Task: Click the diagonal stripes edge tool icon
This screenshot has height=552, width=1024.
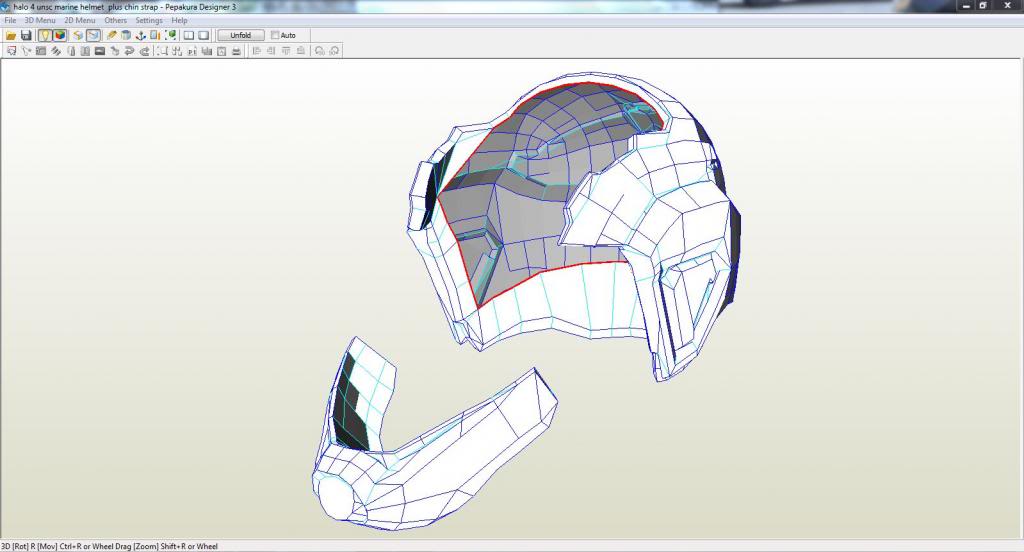Action: [56, 51]
